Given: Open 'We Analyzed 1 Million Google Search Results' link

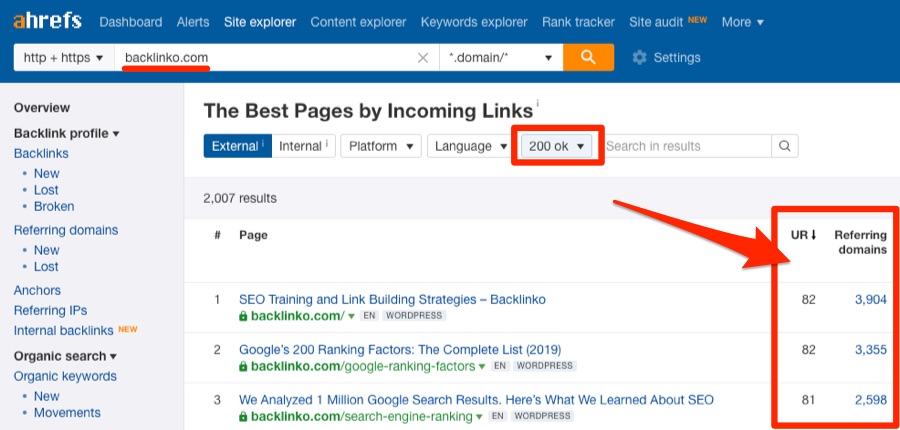Looking at the screenshot, I should coord(476,400).
